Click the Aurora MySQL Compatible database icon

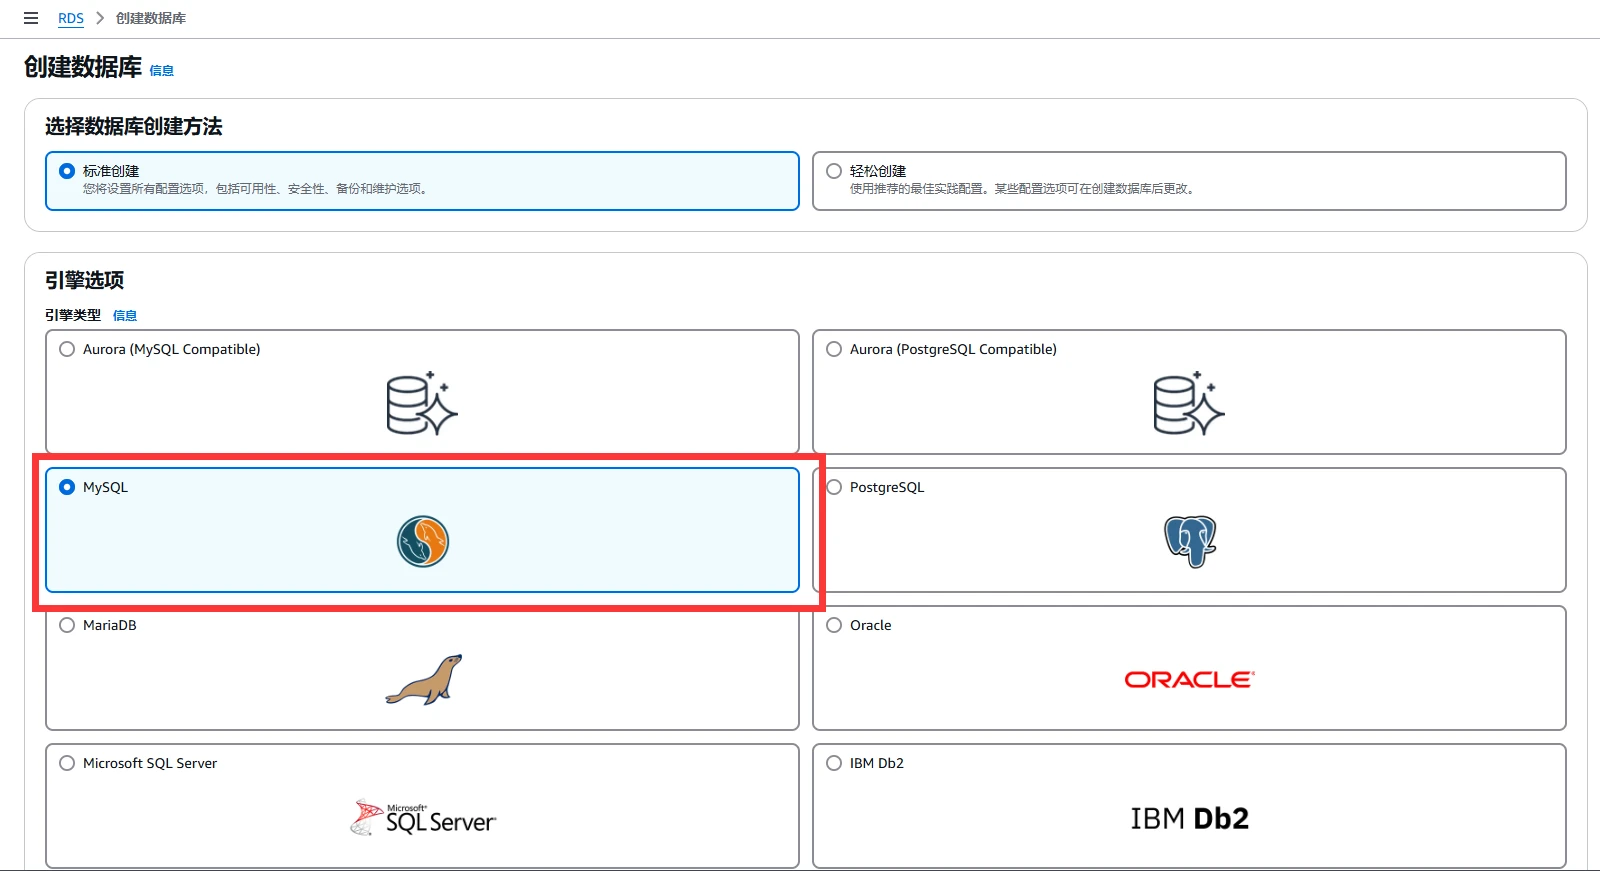tap(422, 403)
